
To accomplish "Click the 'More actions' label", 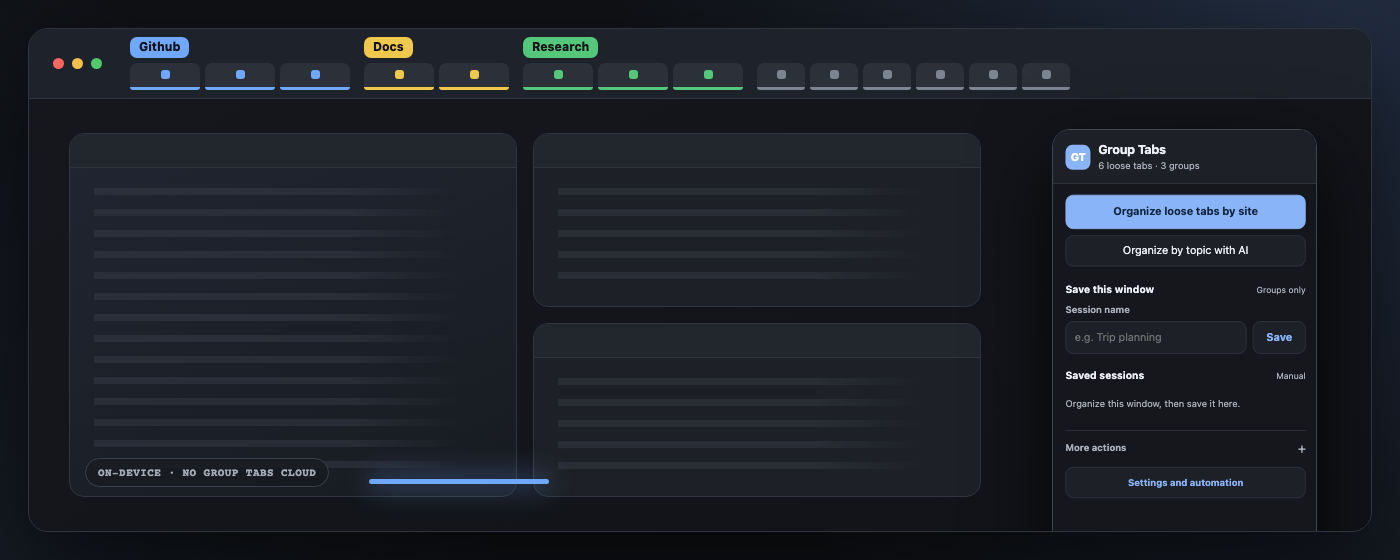I will (1096, 448).
